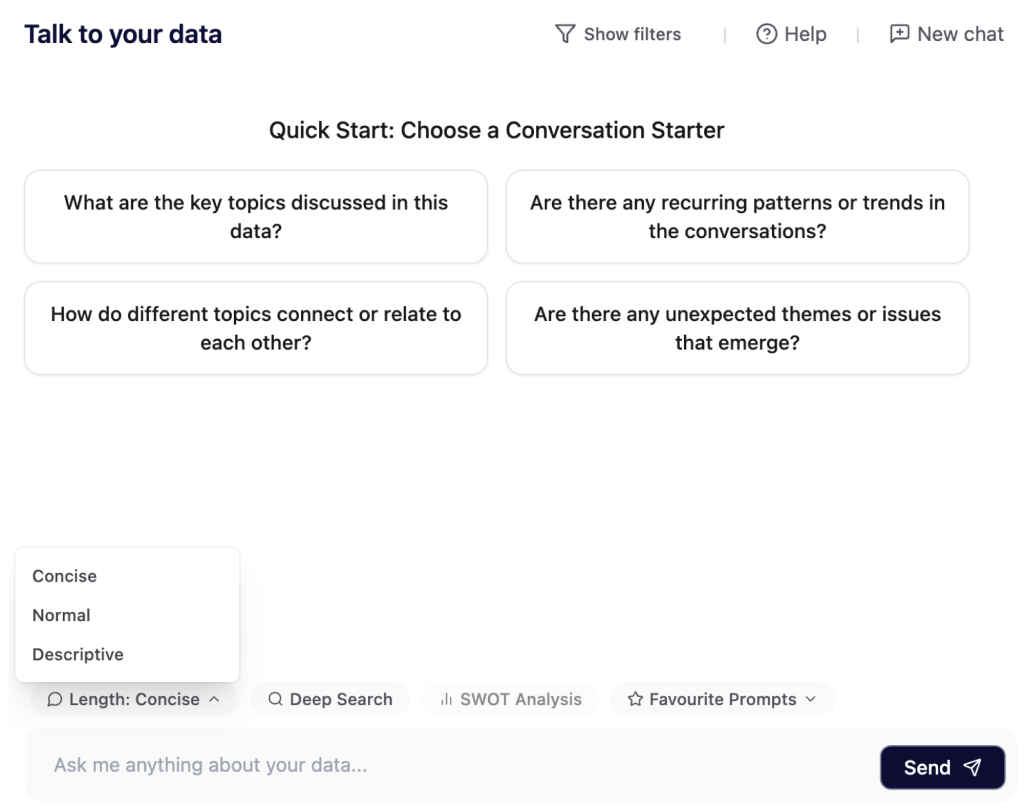Click the bar chart icon on SWOT Analysis
Screen dimensions: 1024x806
click(447, 700)
